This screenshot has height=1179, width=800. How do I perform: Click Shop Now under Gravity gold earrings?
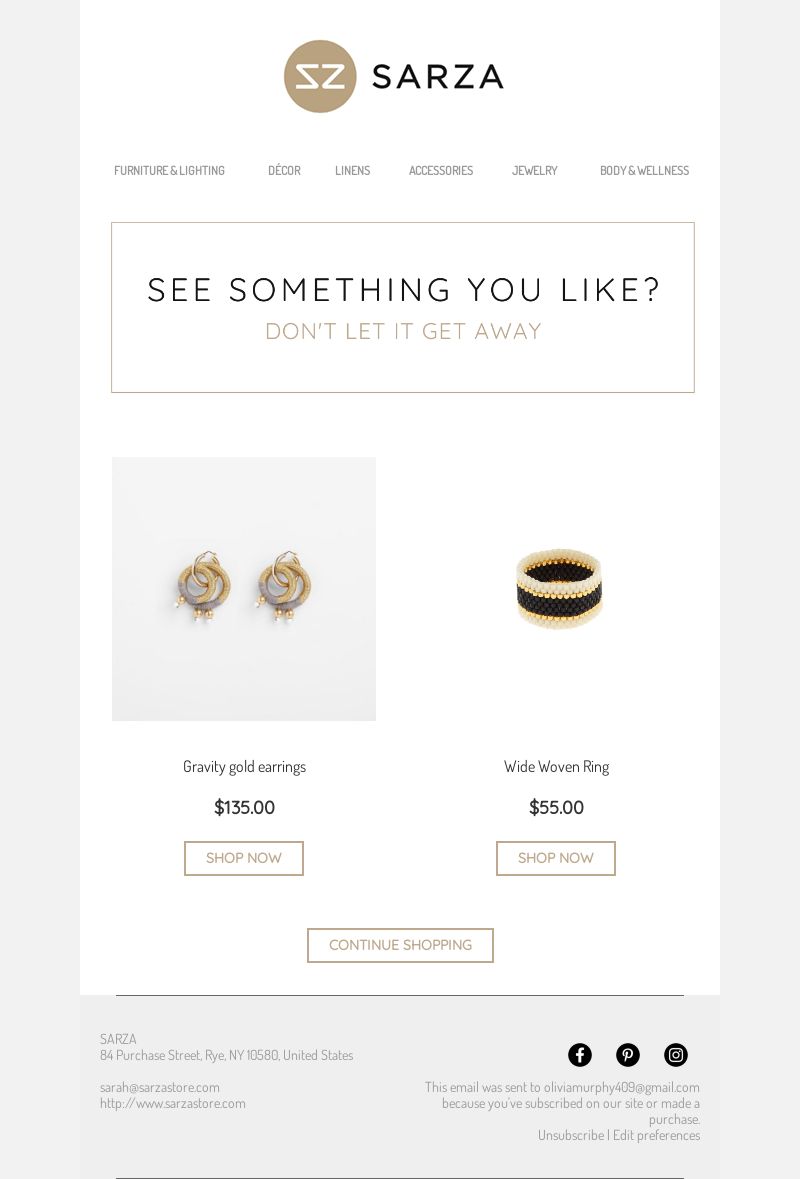[x=244, y=858]
